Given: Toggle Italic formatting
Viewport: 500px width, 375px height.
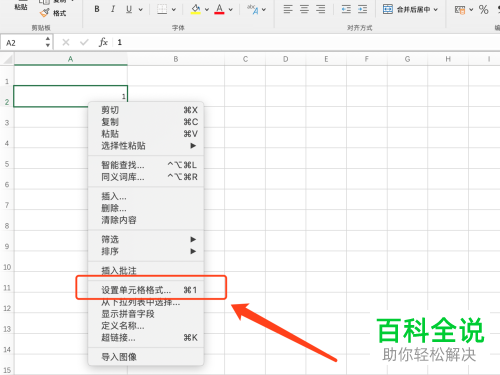Looking at the screenshot, I should (113, 9).
